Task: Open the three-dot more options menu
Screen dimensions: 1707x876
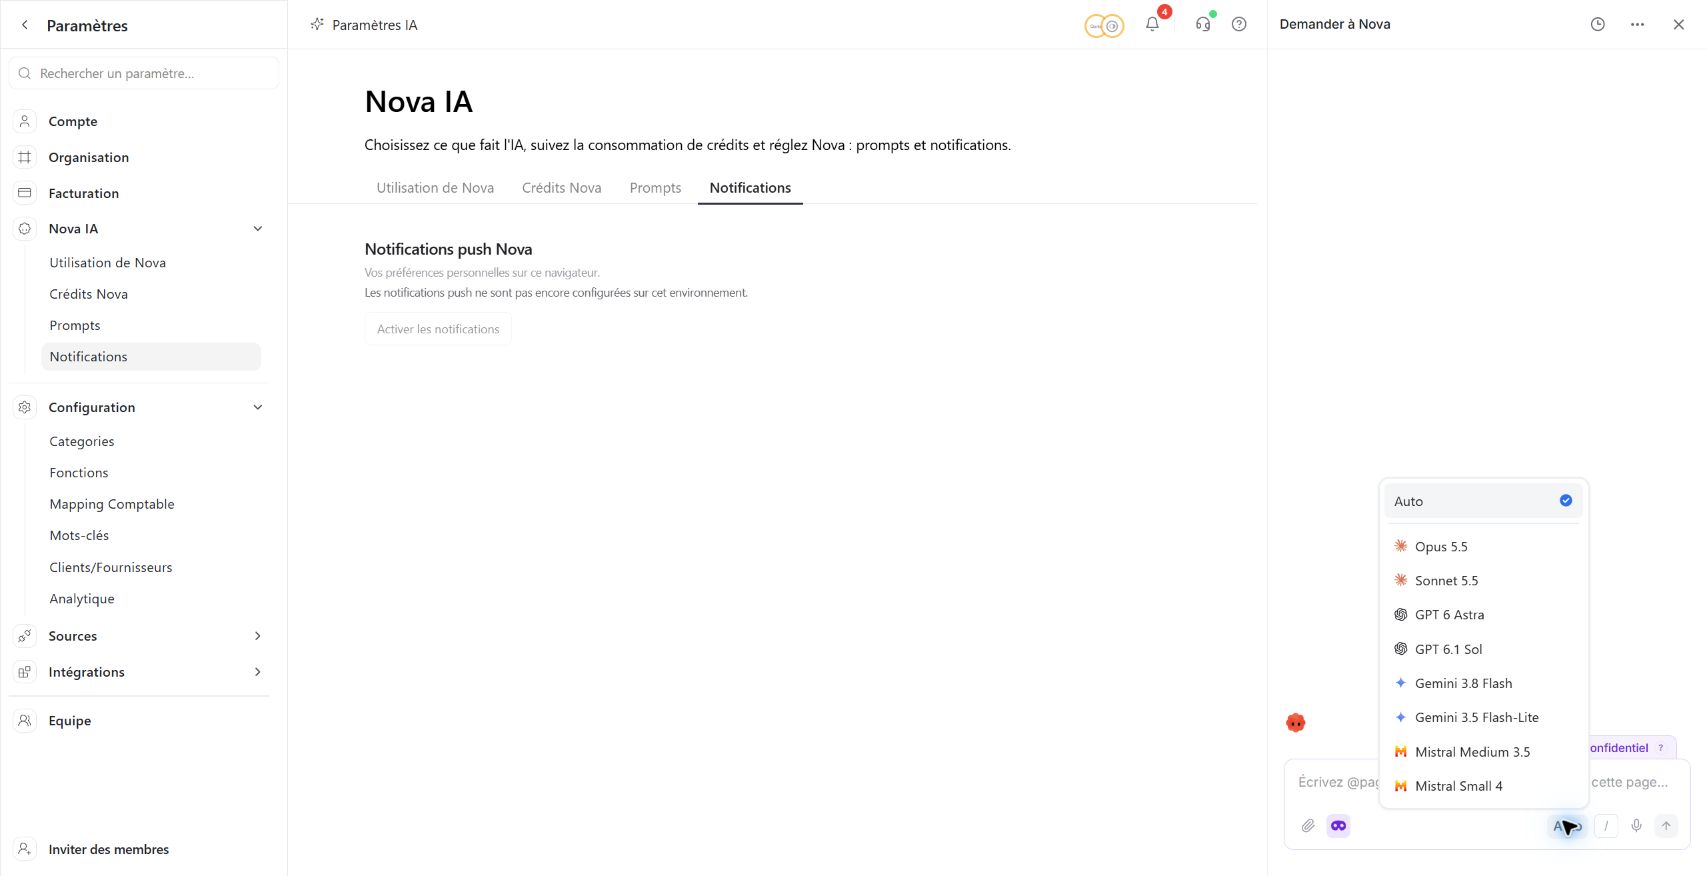Action: (1637, 24)
